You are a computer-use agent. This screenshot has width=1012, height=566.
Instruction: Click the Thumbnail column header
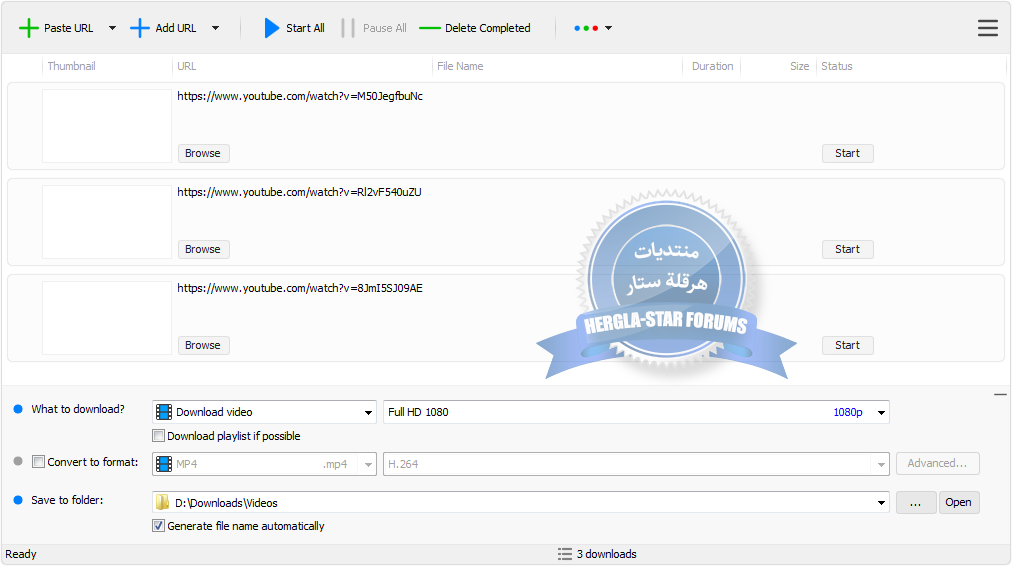(x=72, y=66)
